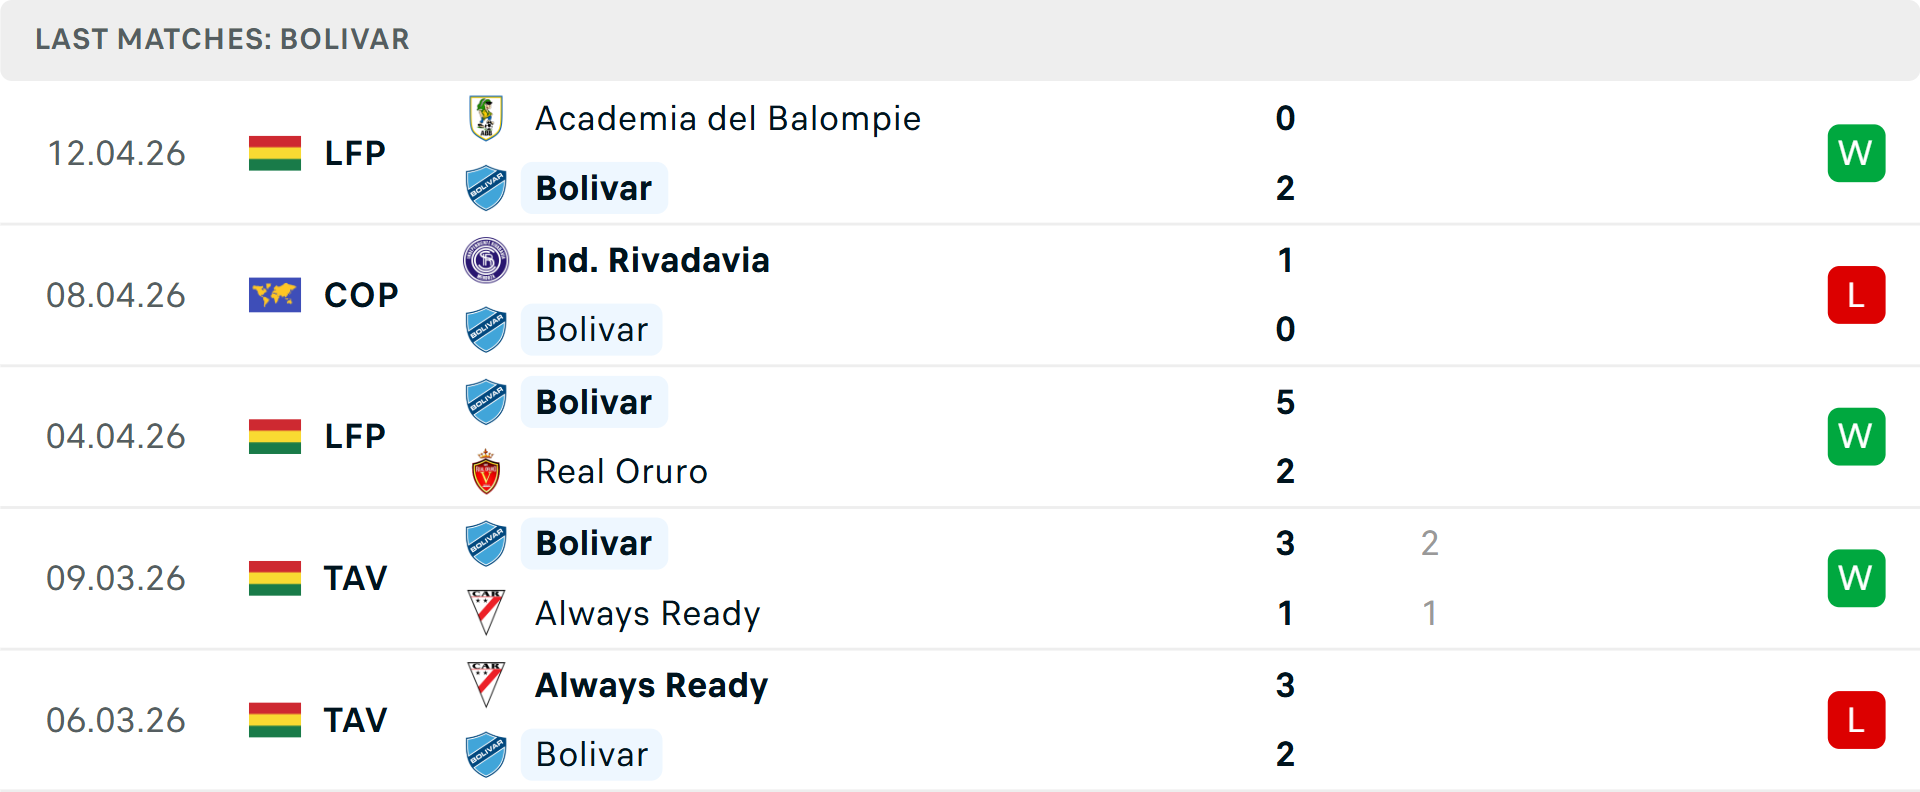Click the green W badge on the 04.04 match

[x=1856, y=436]
